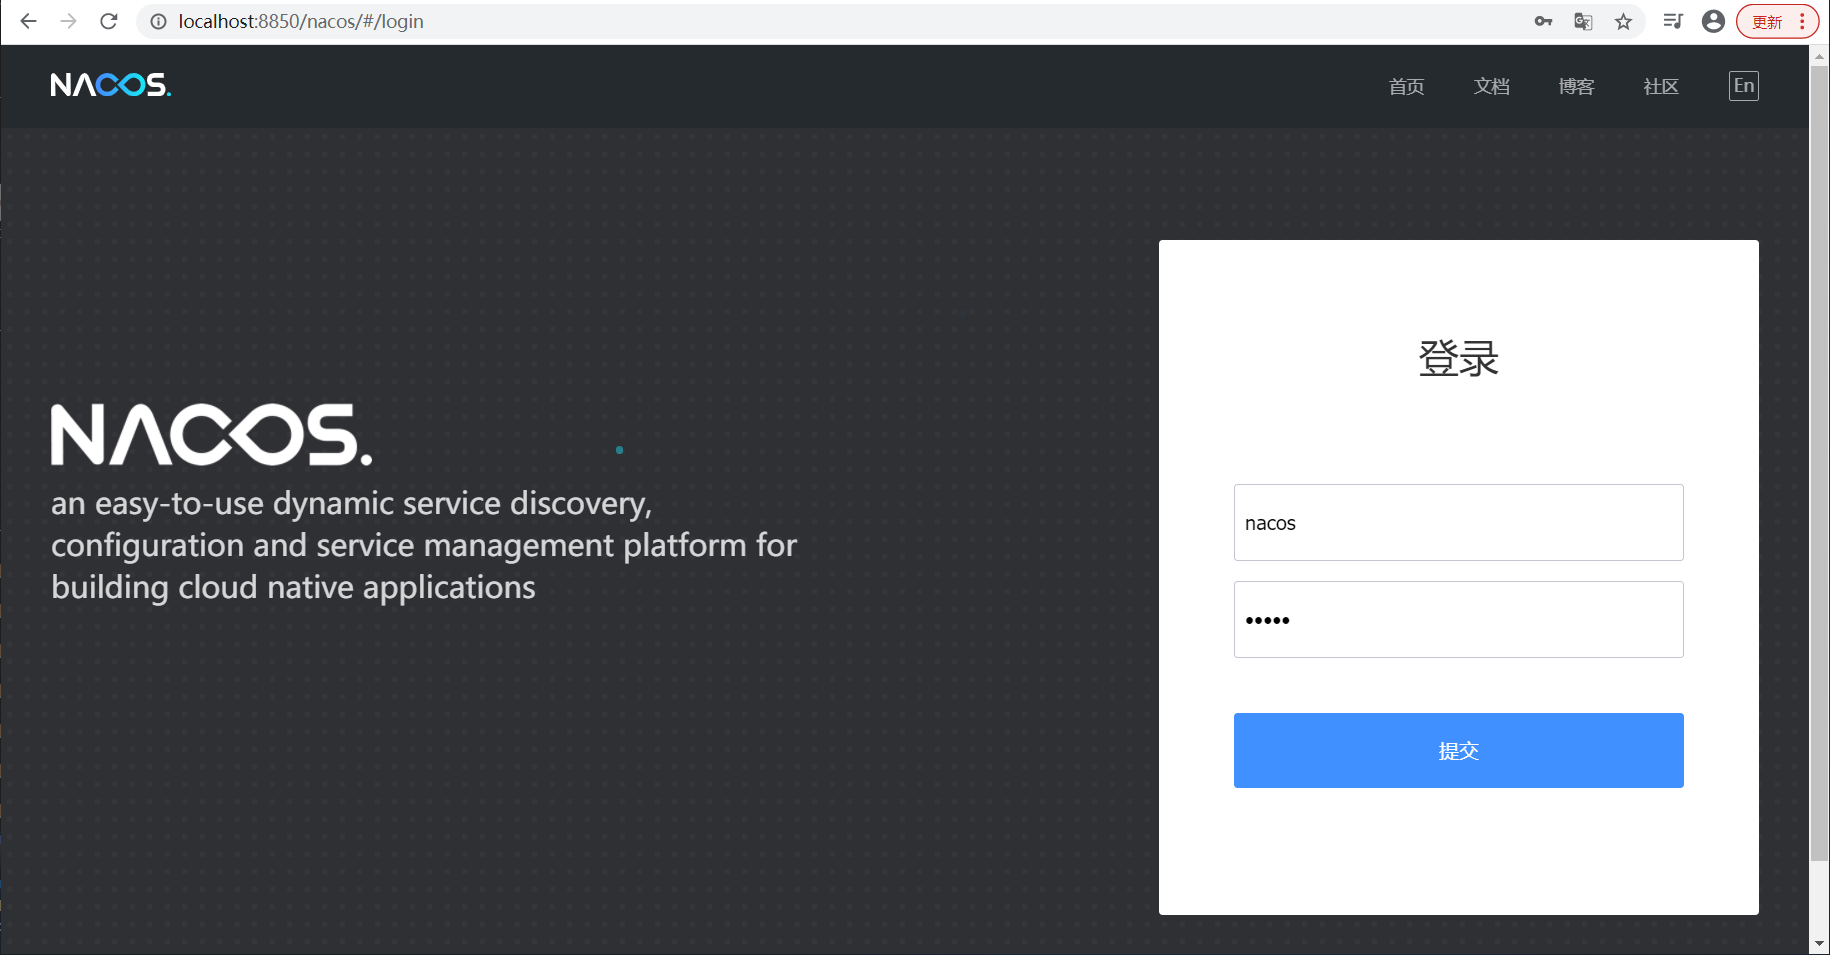The height and width of the screenshot is (955, 1830).
Task: Open the media control icon in the toolbar
Action: pyautogui.click(x=1673, y=21)
